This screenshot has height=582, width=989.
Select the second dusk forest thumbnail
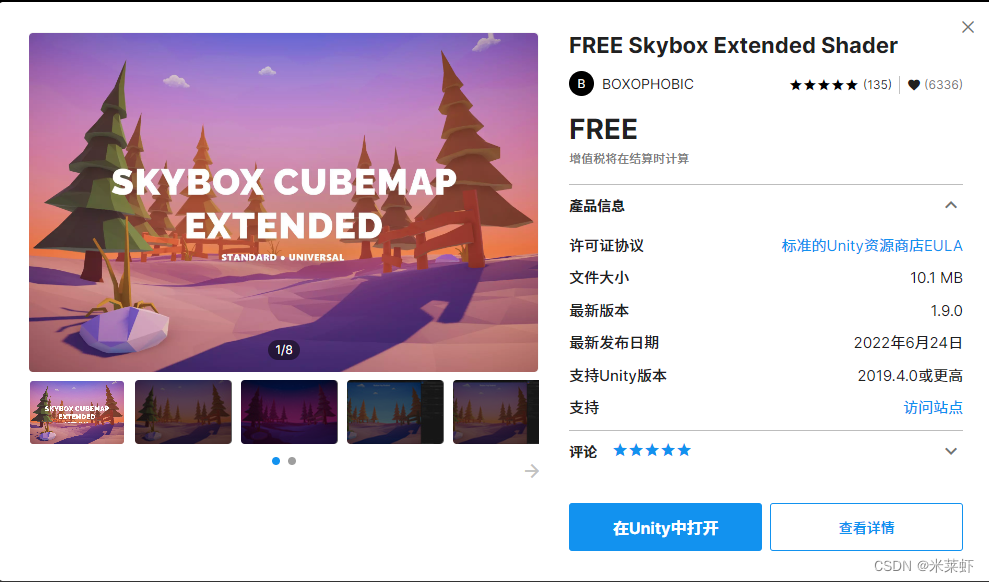point(183,412)
